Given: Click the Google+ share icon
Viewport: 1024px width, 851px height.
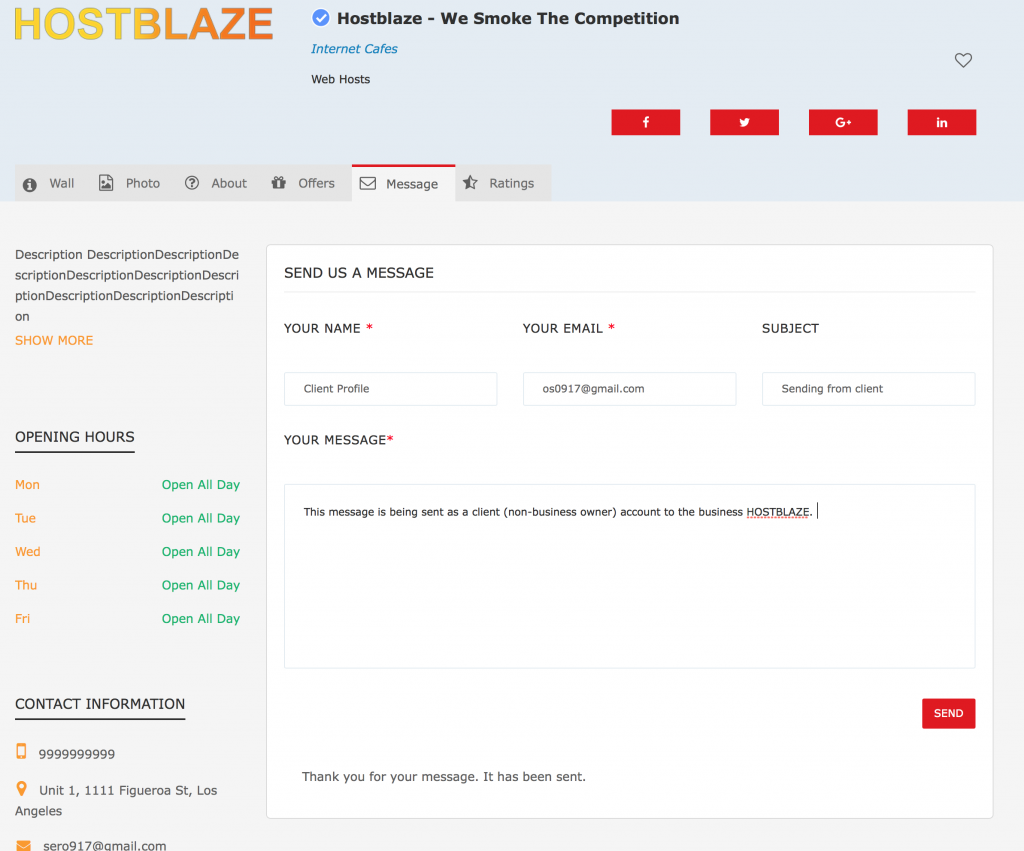Looking at the screenshot, I should (x=842, y=121).
